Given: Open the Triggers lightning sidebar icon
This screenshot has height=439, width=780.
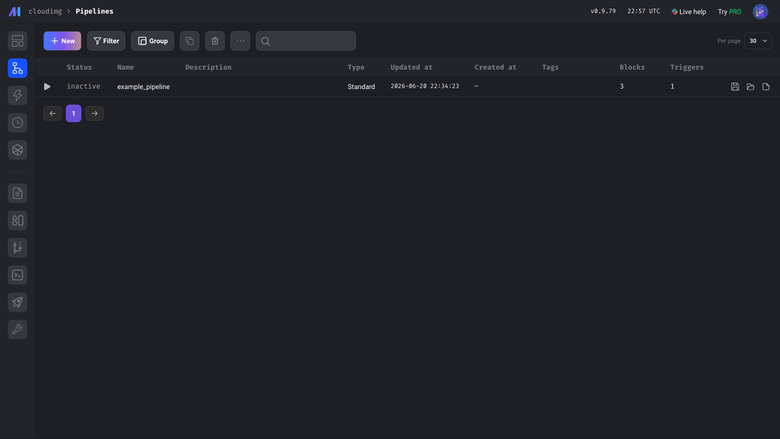Looking at the screenshot, I should (x=17, y=95).
